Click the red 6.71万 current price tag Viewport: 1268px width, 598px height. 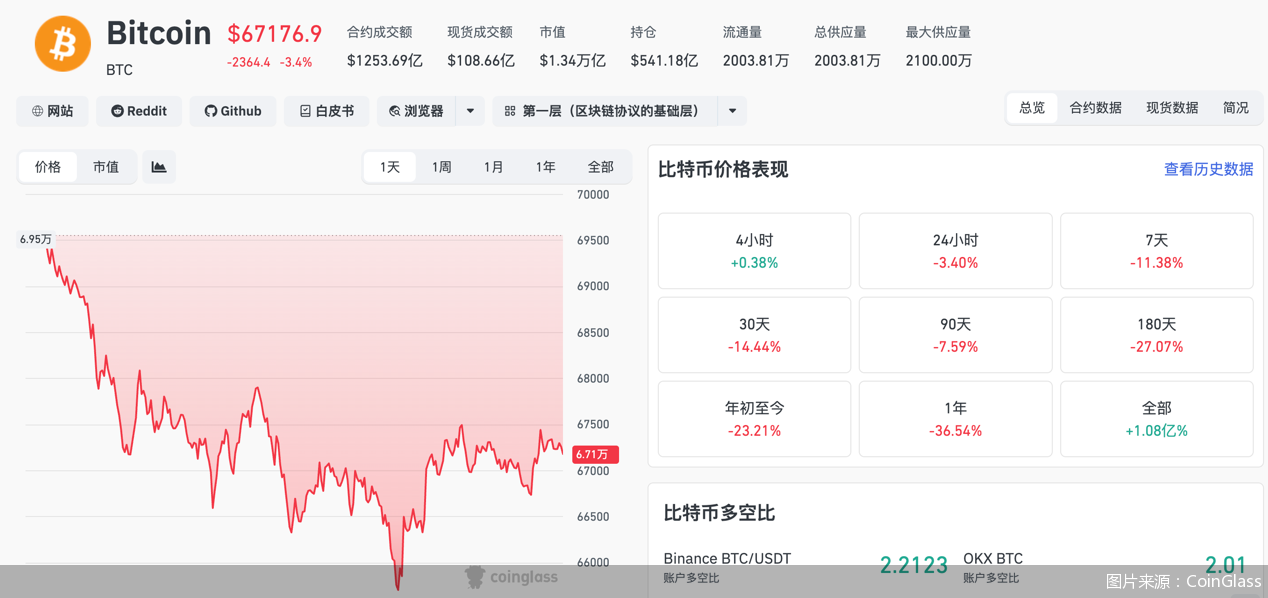596,455
